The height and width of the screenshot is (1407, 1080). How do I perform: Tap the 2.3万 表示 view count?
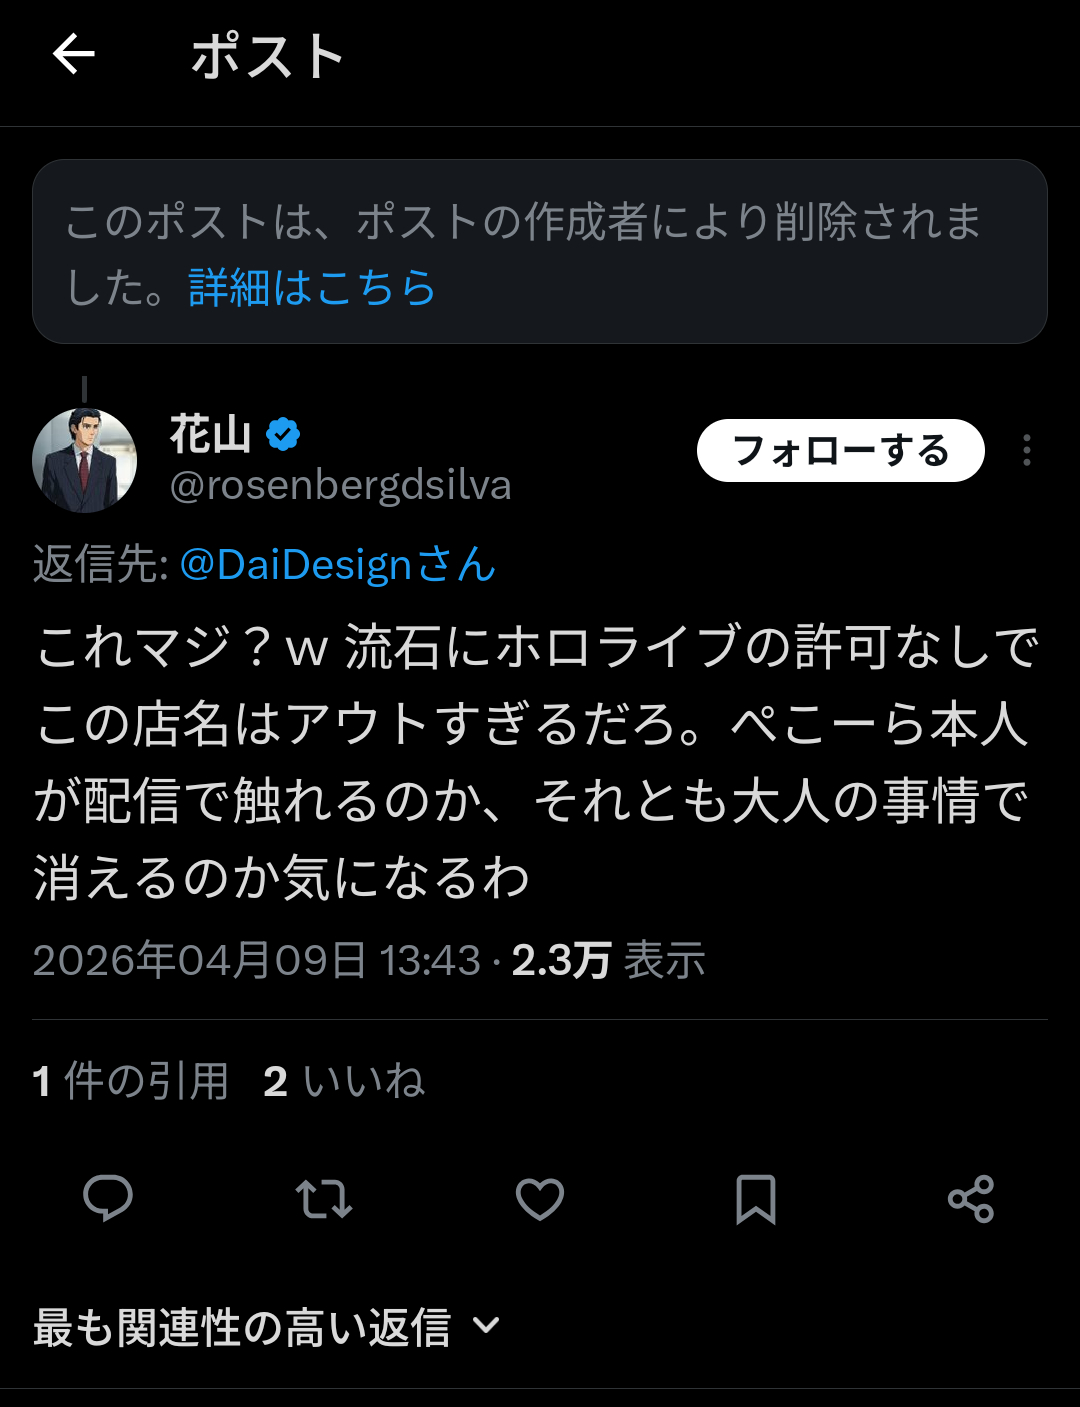click(x=608, y=961)
